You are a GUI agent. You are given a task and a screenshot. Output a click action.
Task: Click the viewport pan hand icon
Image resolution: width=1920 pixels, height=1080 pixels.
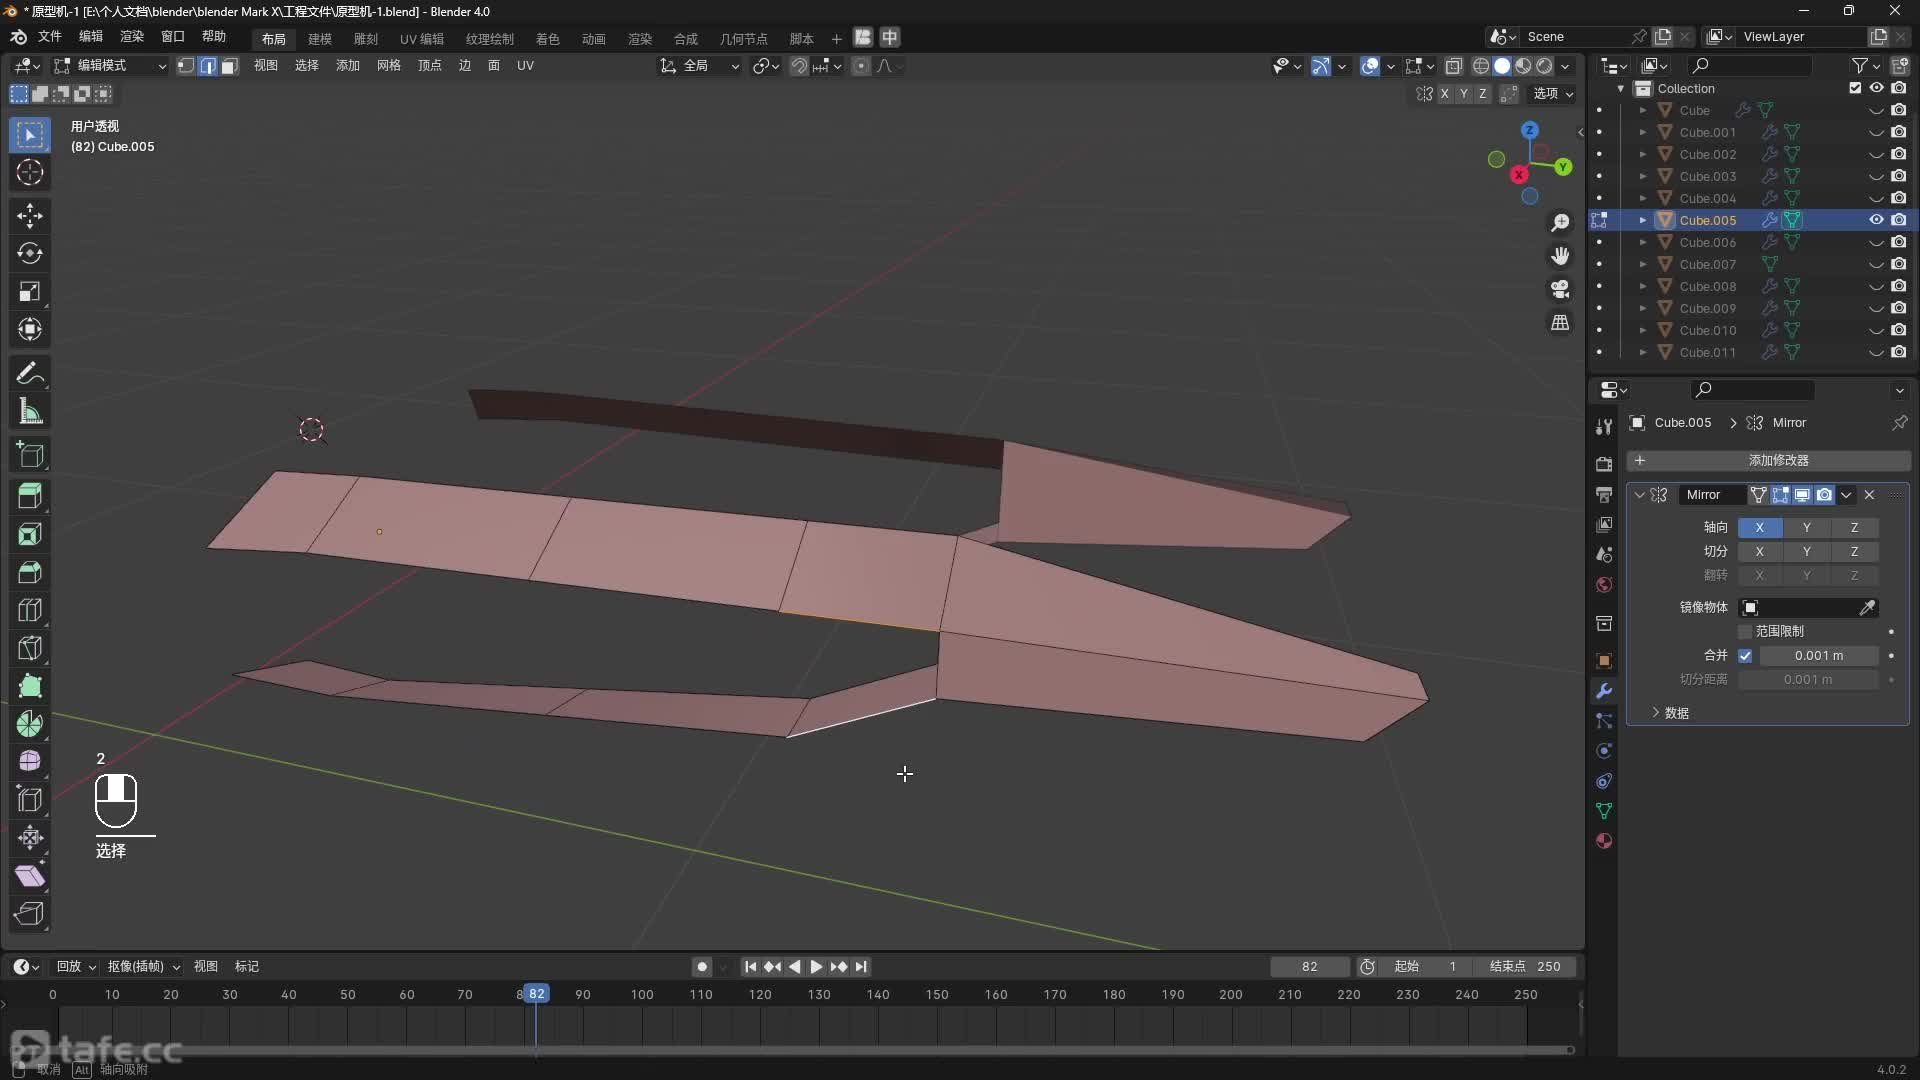click(1560, 256)
